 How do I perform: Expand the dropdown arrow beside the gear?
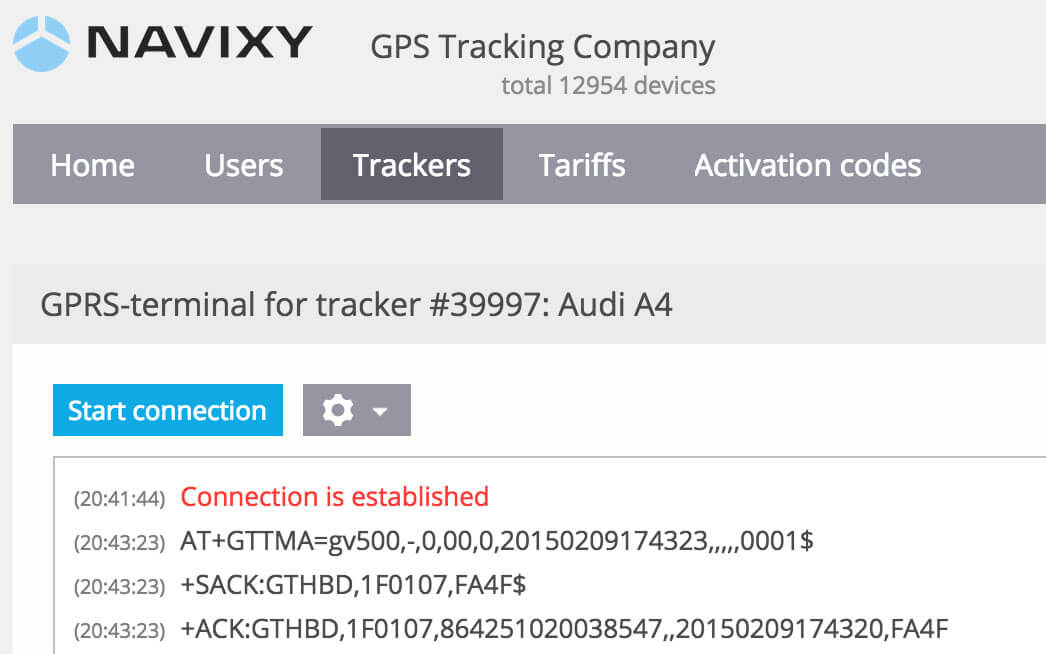click(x=380, y=412)
